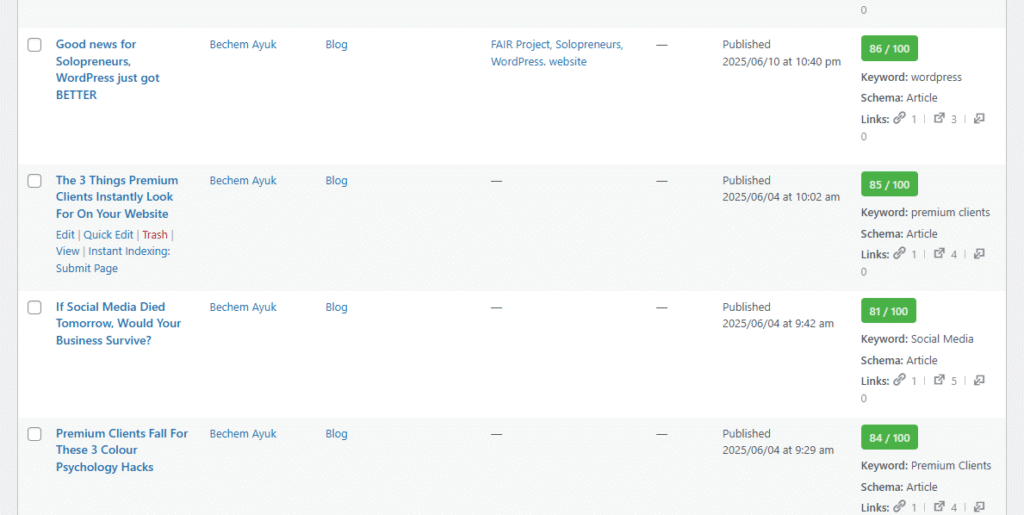The height and width of the screenshot is (515, 1024).
Task: Open the 81 / 100 SEO score badge
Action: 889,311
